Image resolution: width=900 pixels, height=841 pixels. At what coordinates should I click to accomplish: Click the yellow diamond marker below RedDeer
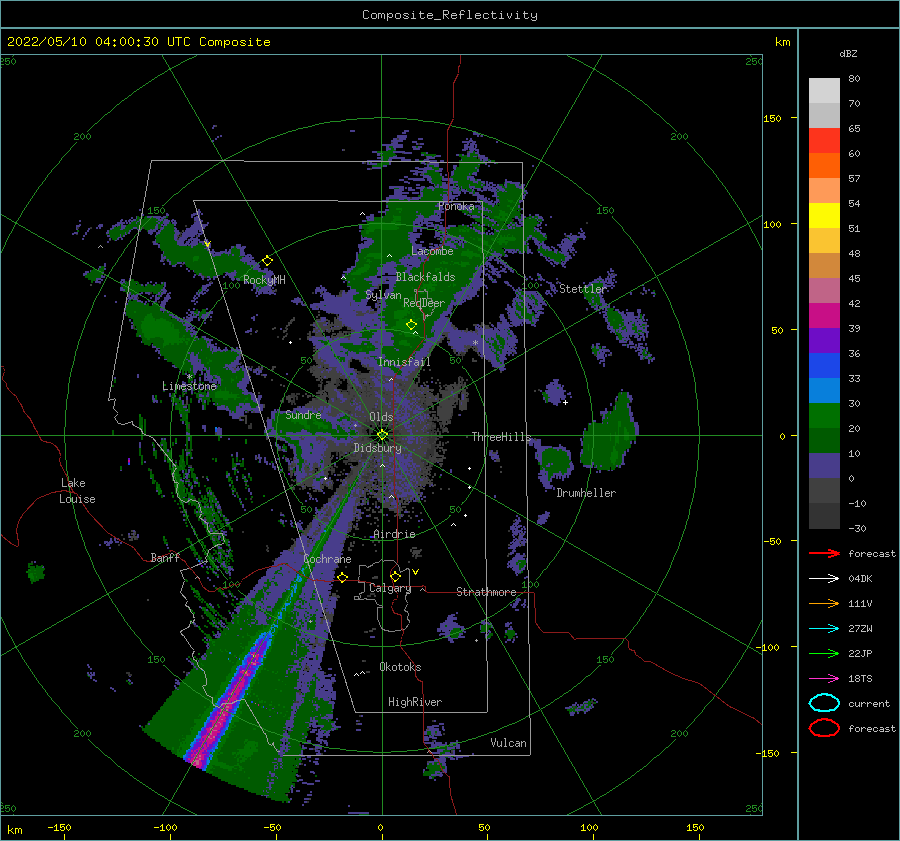411,324
